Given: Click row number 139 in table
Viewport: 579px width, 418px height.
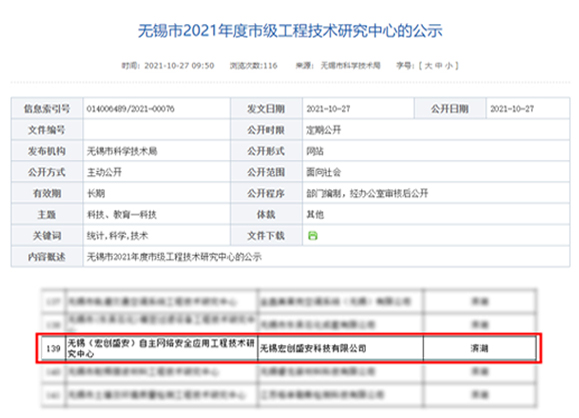Looking at the screenshot, I should coord(53,348).
